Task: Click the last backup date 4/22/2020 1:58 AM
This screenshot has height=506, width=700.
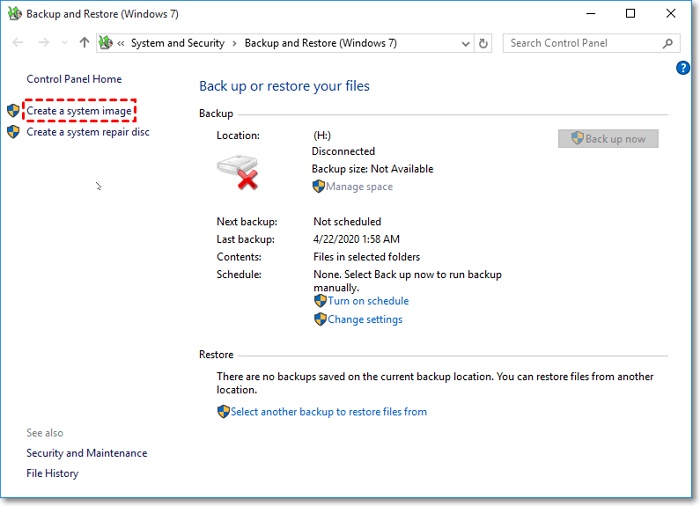Action: click(356, 239)
